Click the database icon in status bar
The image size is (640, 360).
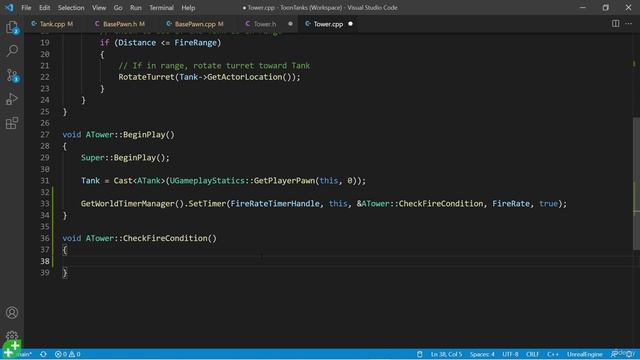coord(420,354)
